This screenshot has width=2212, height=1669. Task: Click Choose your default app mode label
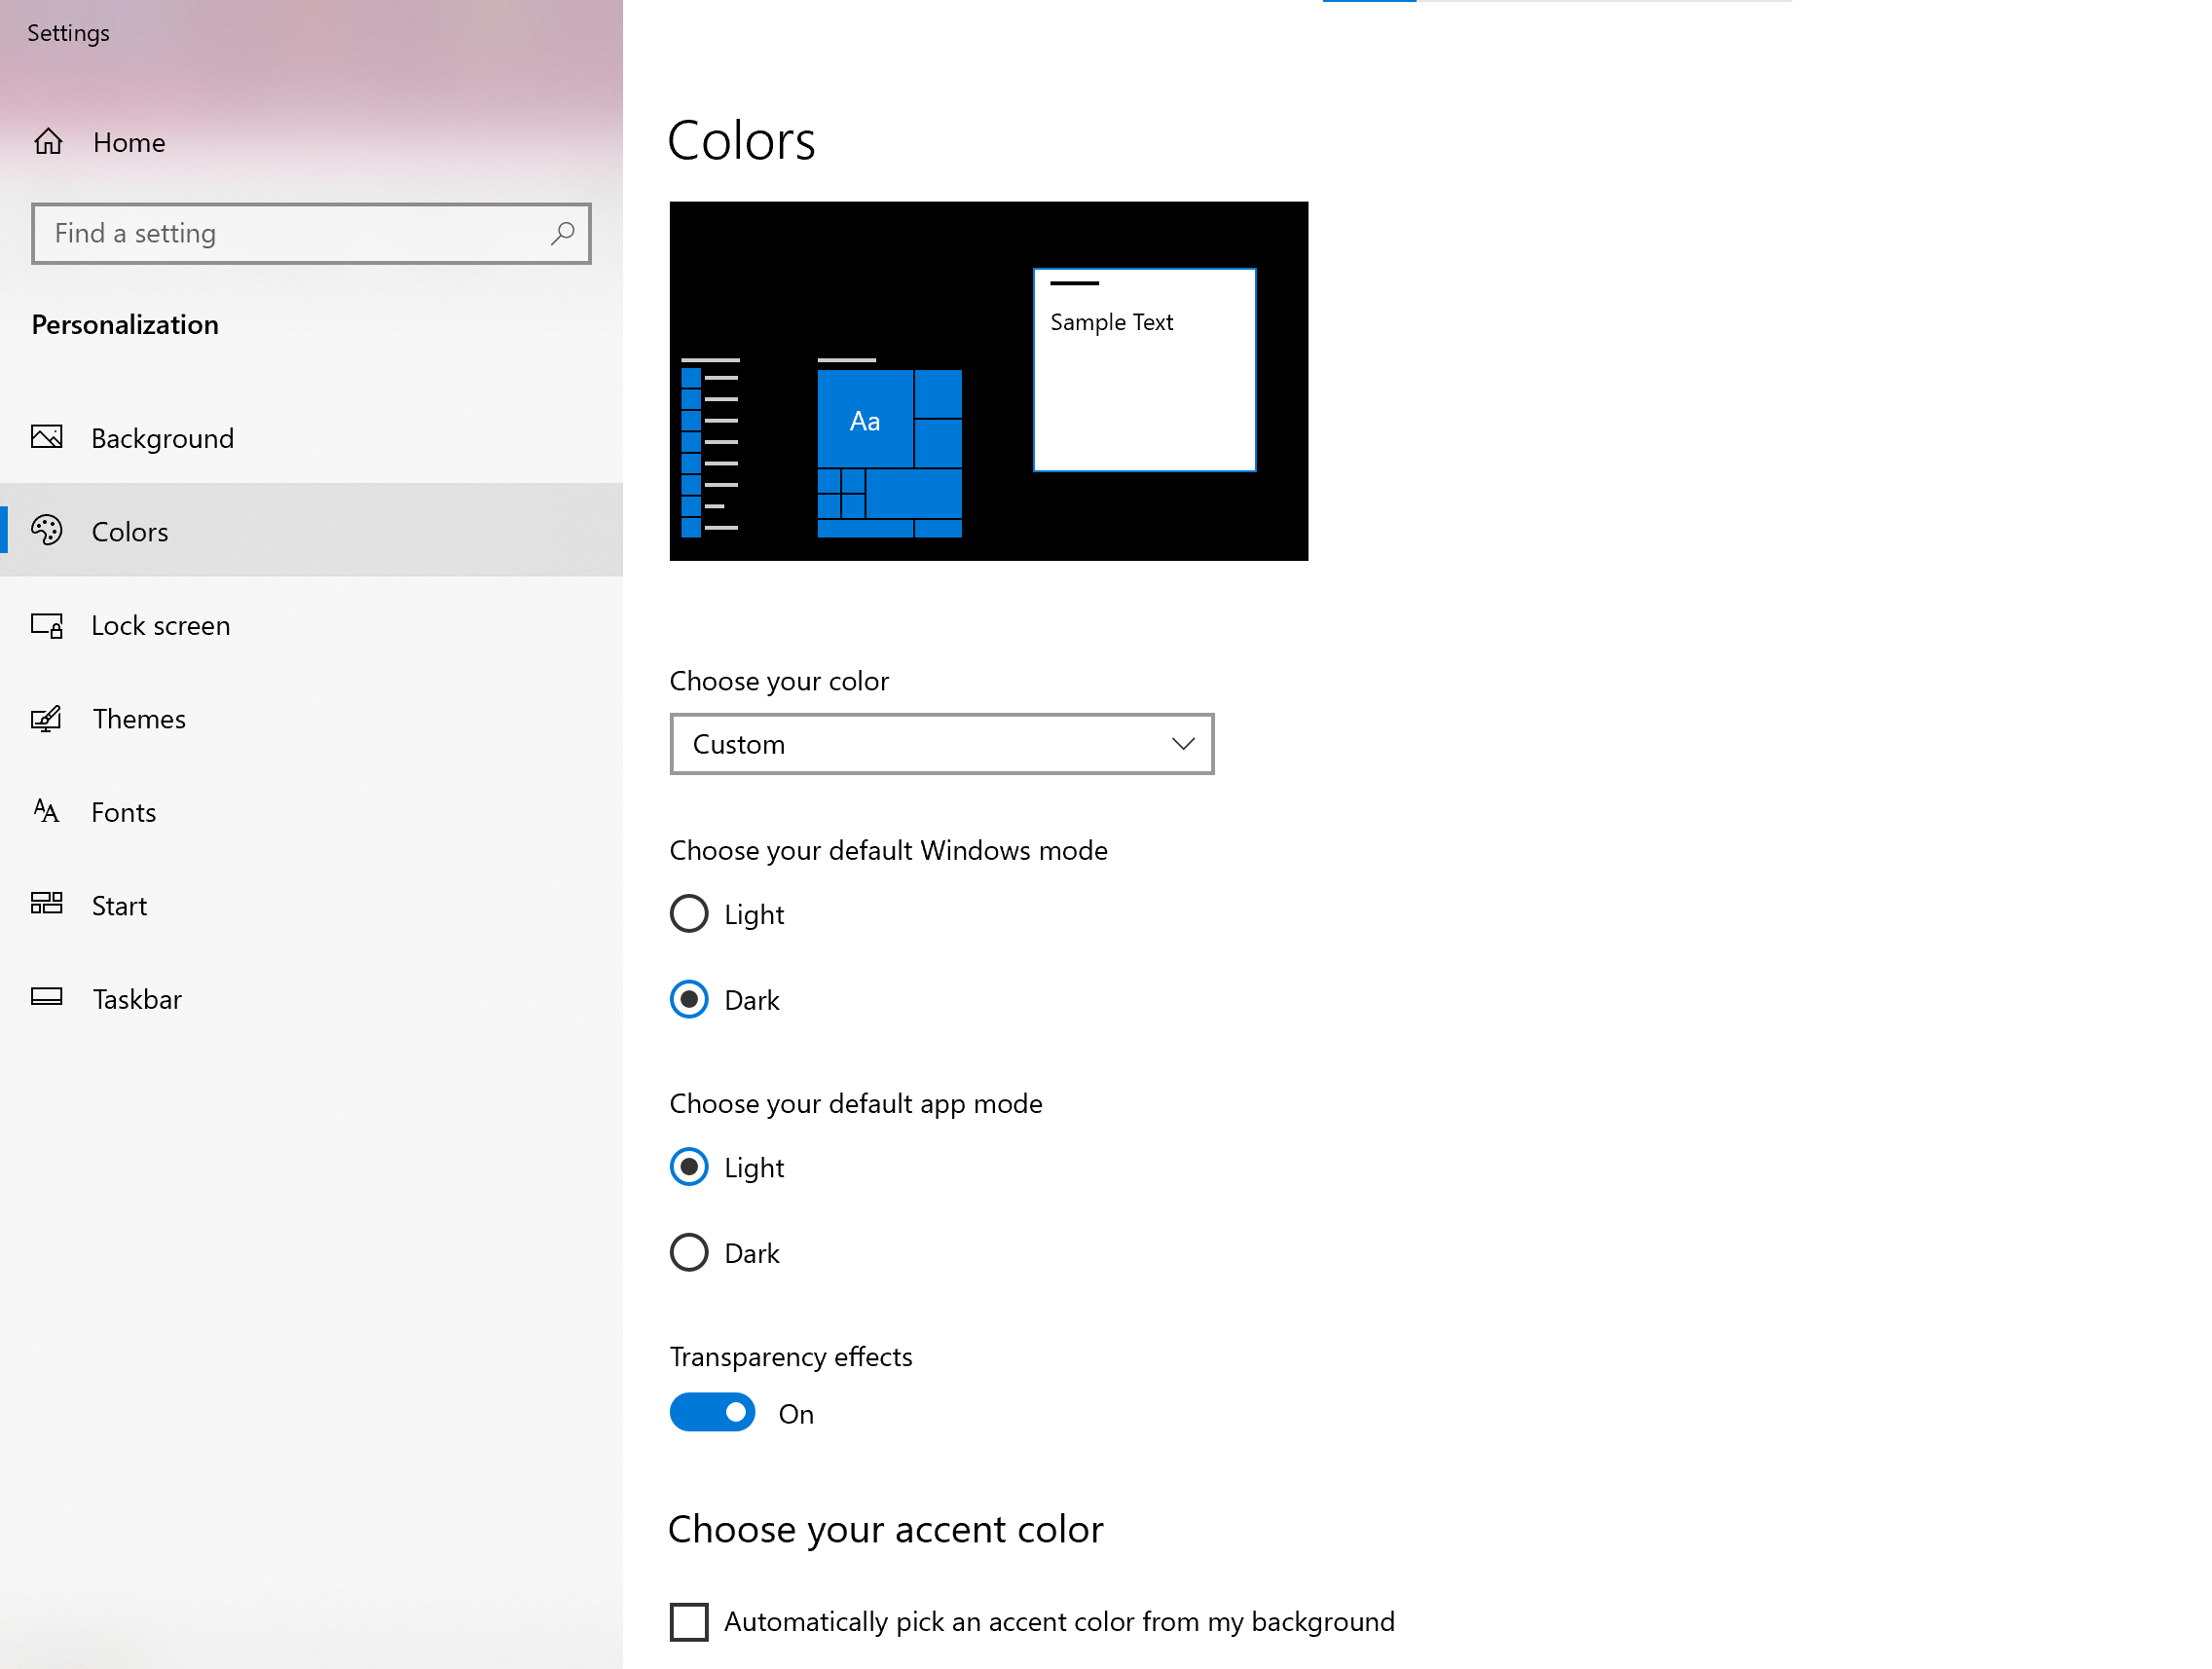856,1104
